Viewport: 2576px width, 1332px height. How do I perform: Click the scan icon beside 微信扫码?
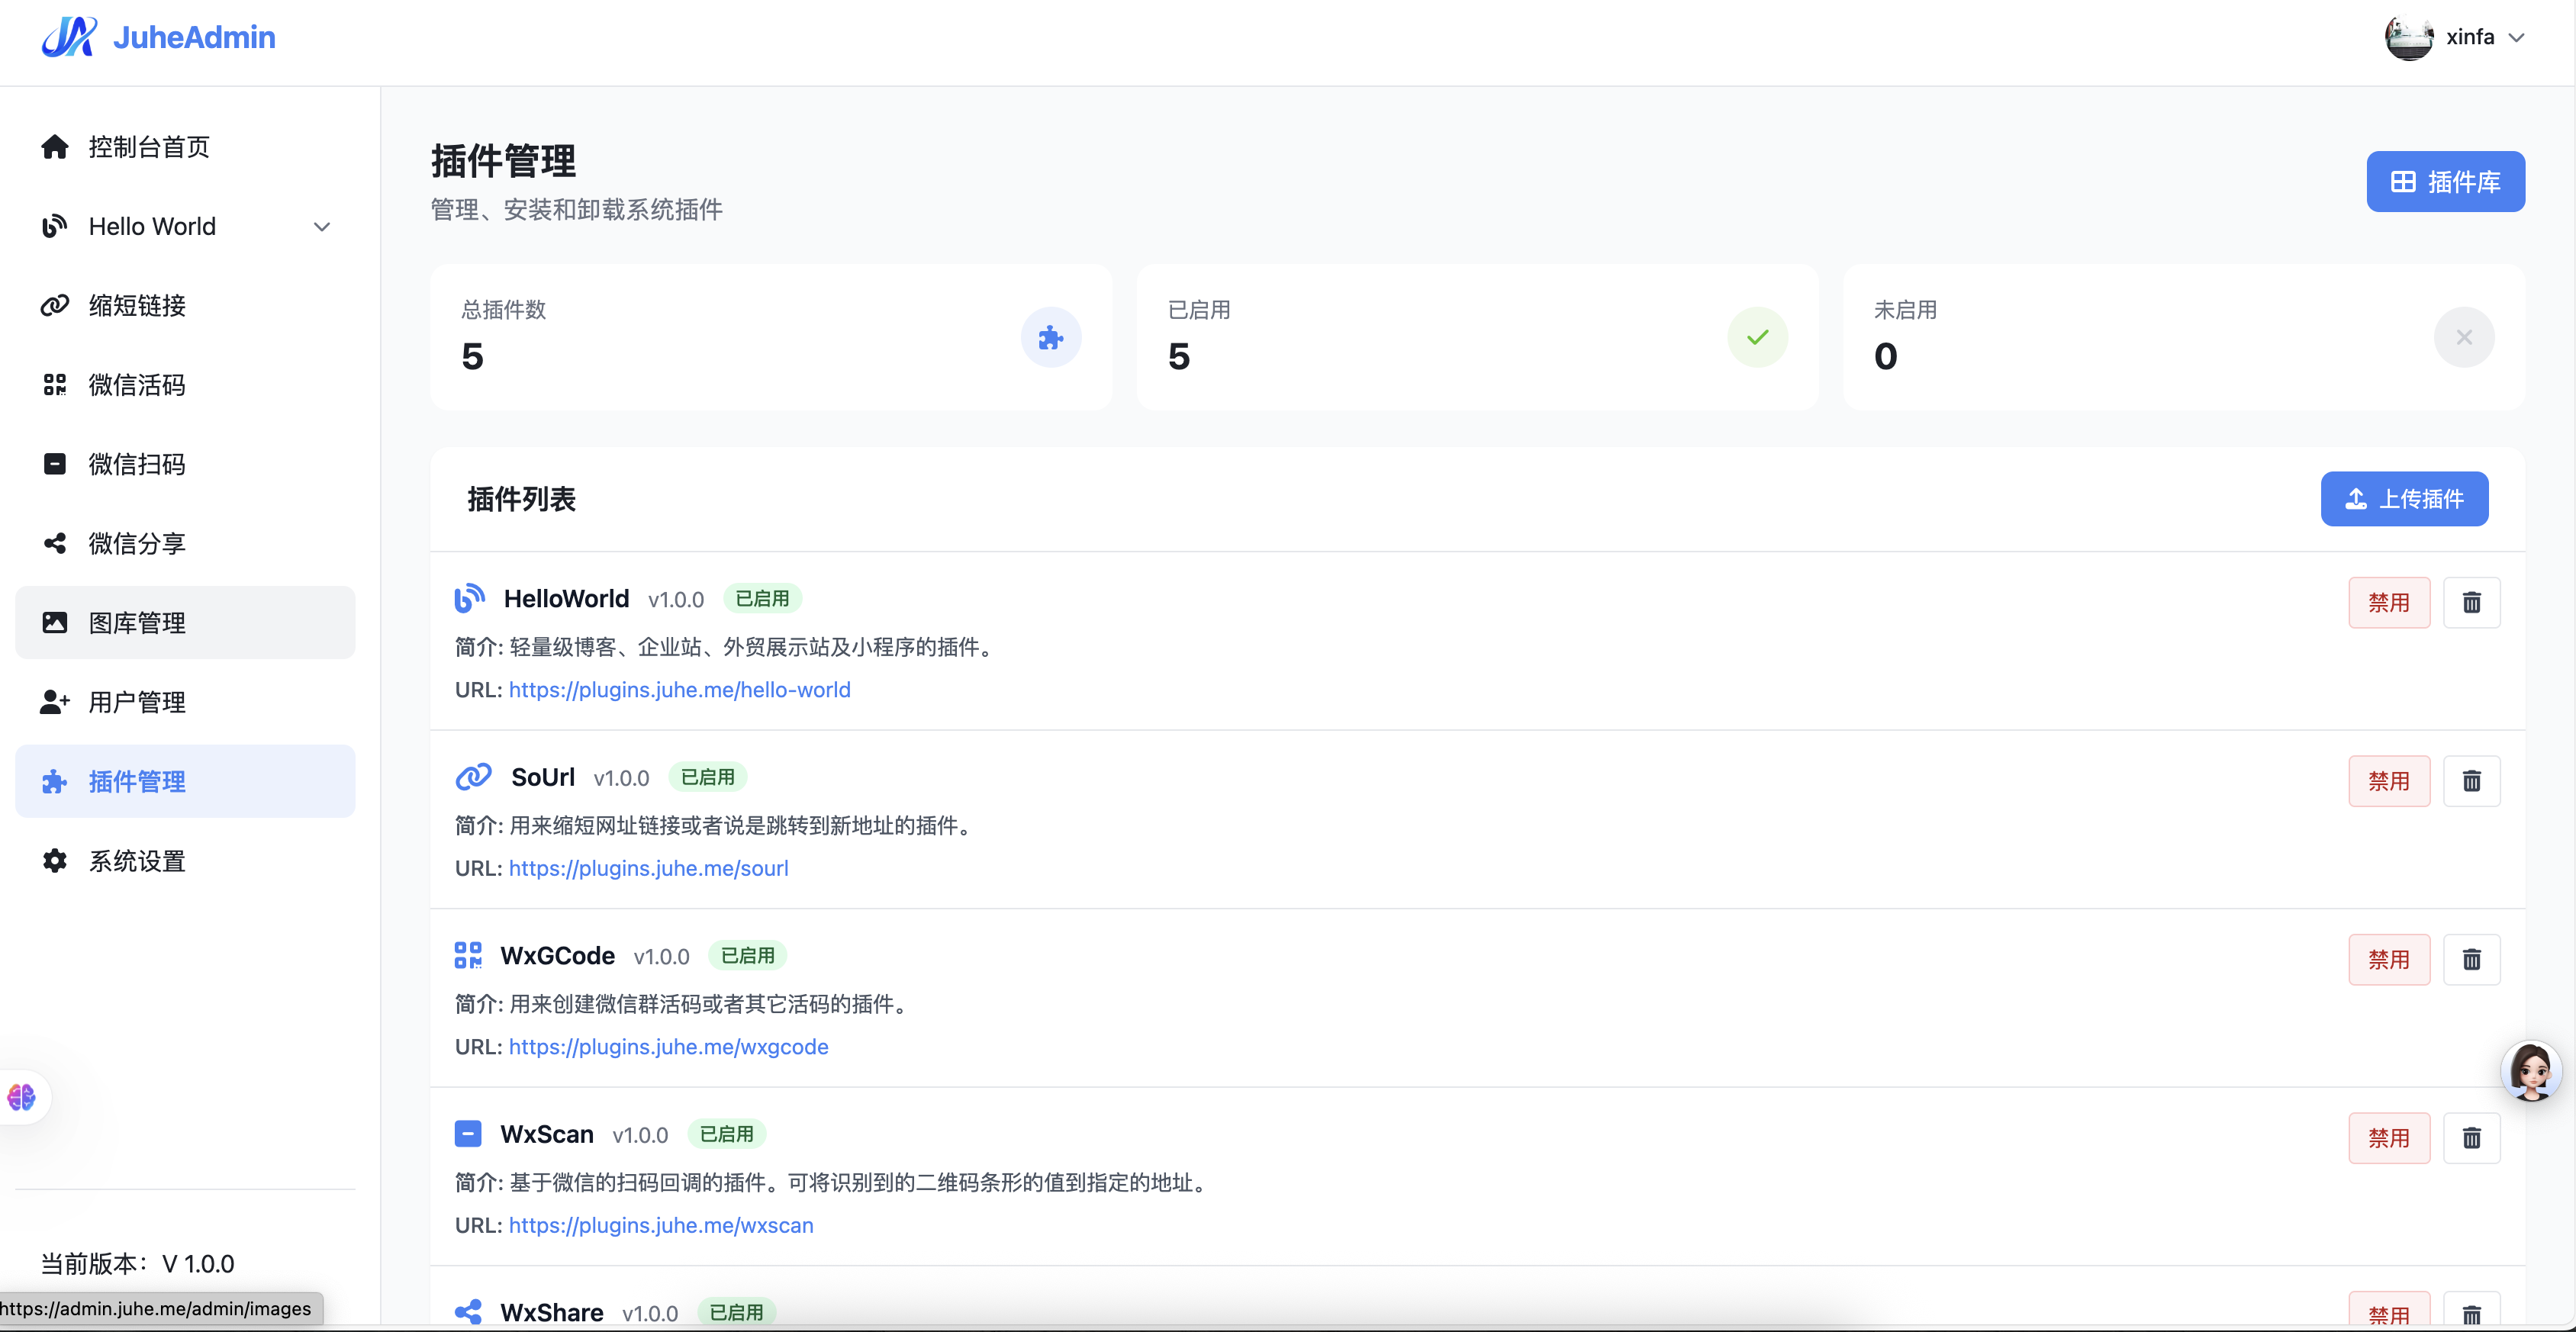55,464
